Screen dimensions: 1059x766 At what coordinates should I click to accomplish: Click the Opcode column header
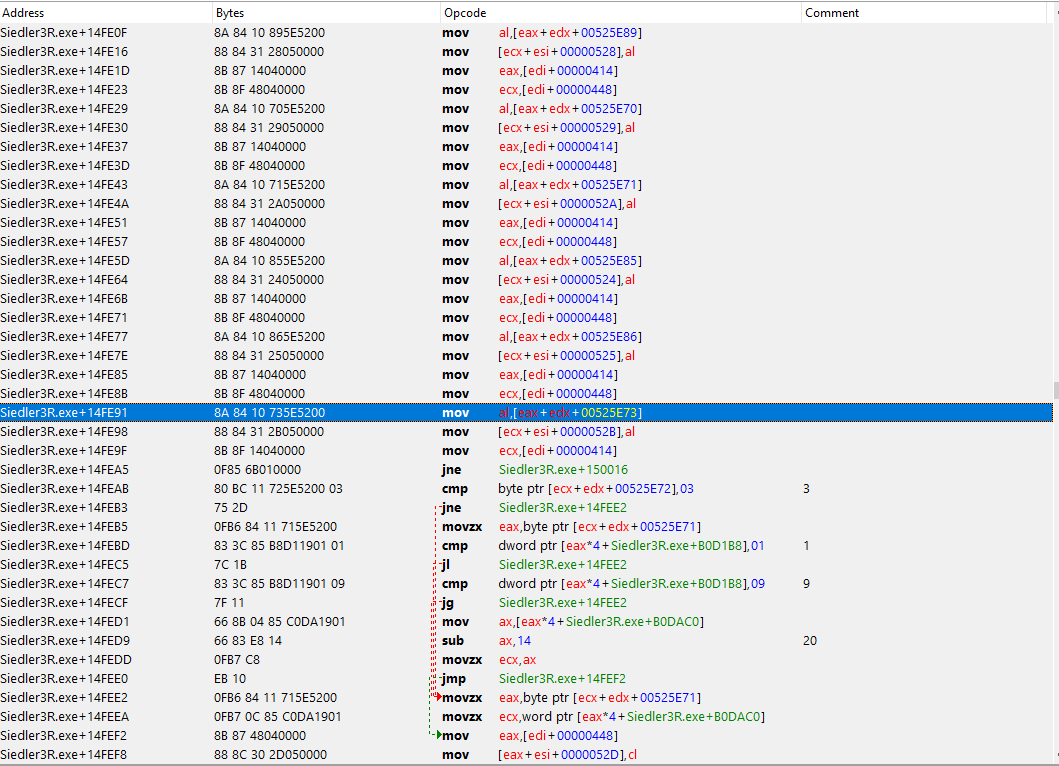(x=621, y=13)
